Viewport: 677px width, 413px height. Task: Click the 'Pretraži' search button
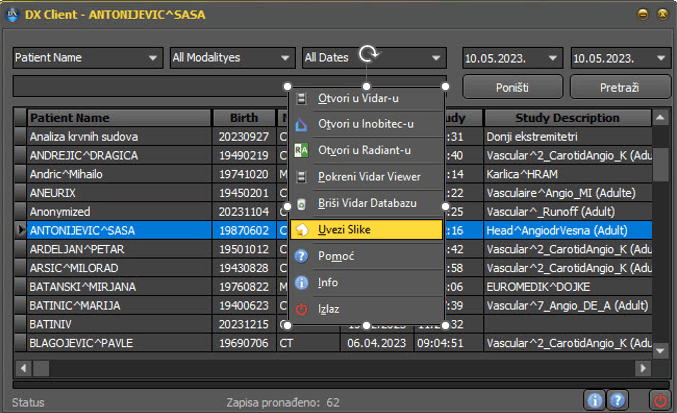pos(620,87)
